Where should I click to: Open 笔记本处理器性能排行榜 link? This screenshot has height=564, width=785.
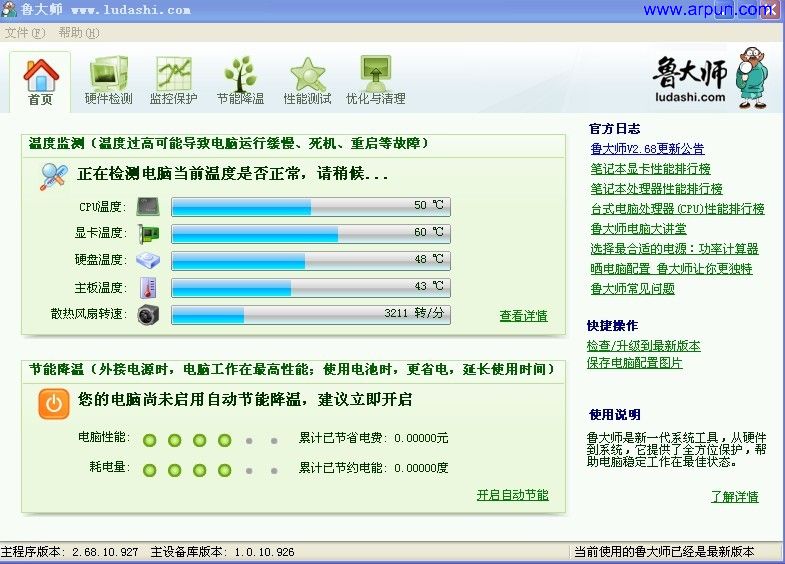coord(656,189)
